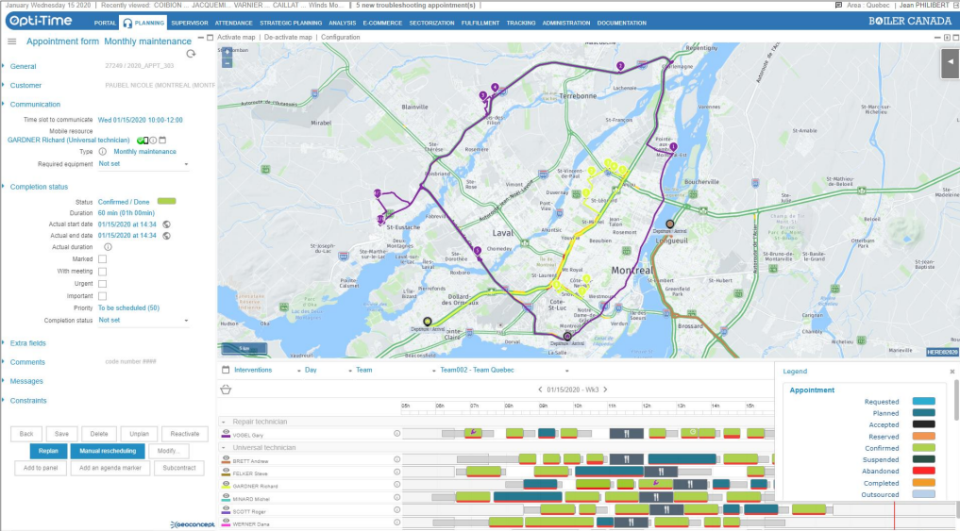The image size is (960, 531).
Task: Click Add an agenda marker button
Action: tap(110, 468)
